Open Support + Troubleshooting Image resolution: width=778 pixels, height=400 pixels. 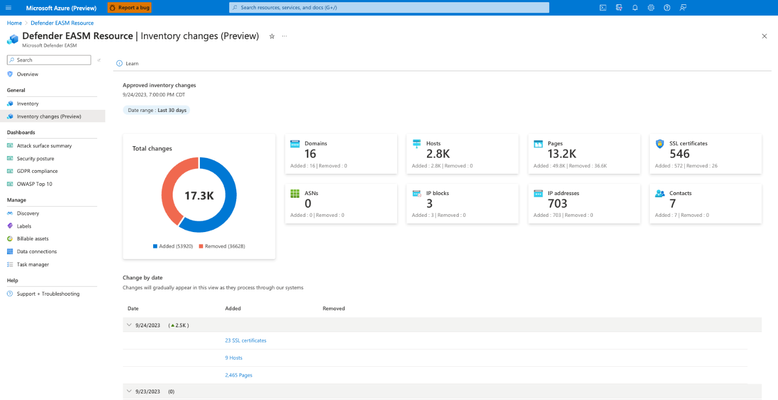[x=48, y=294]
